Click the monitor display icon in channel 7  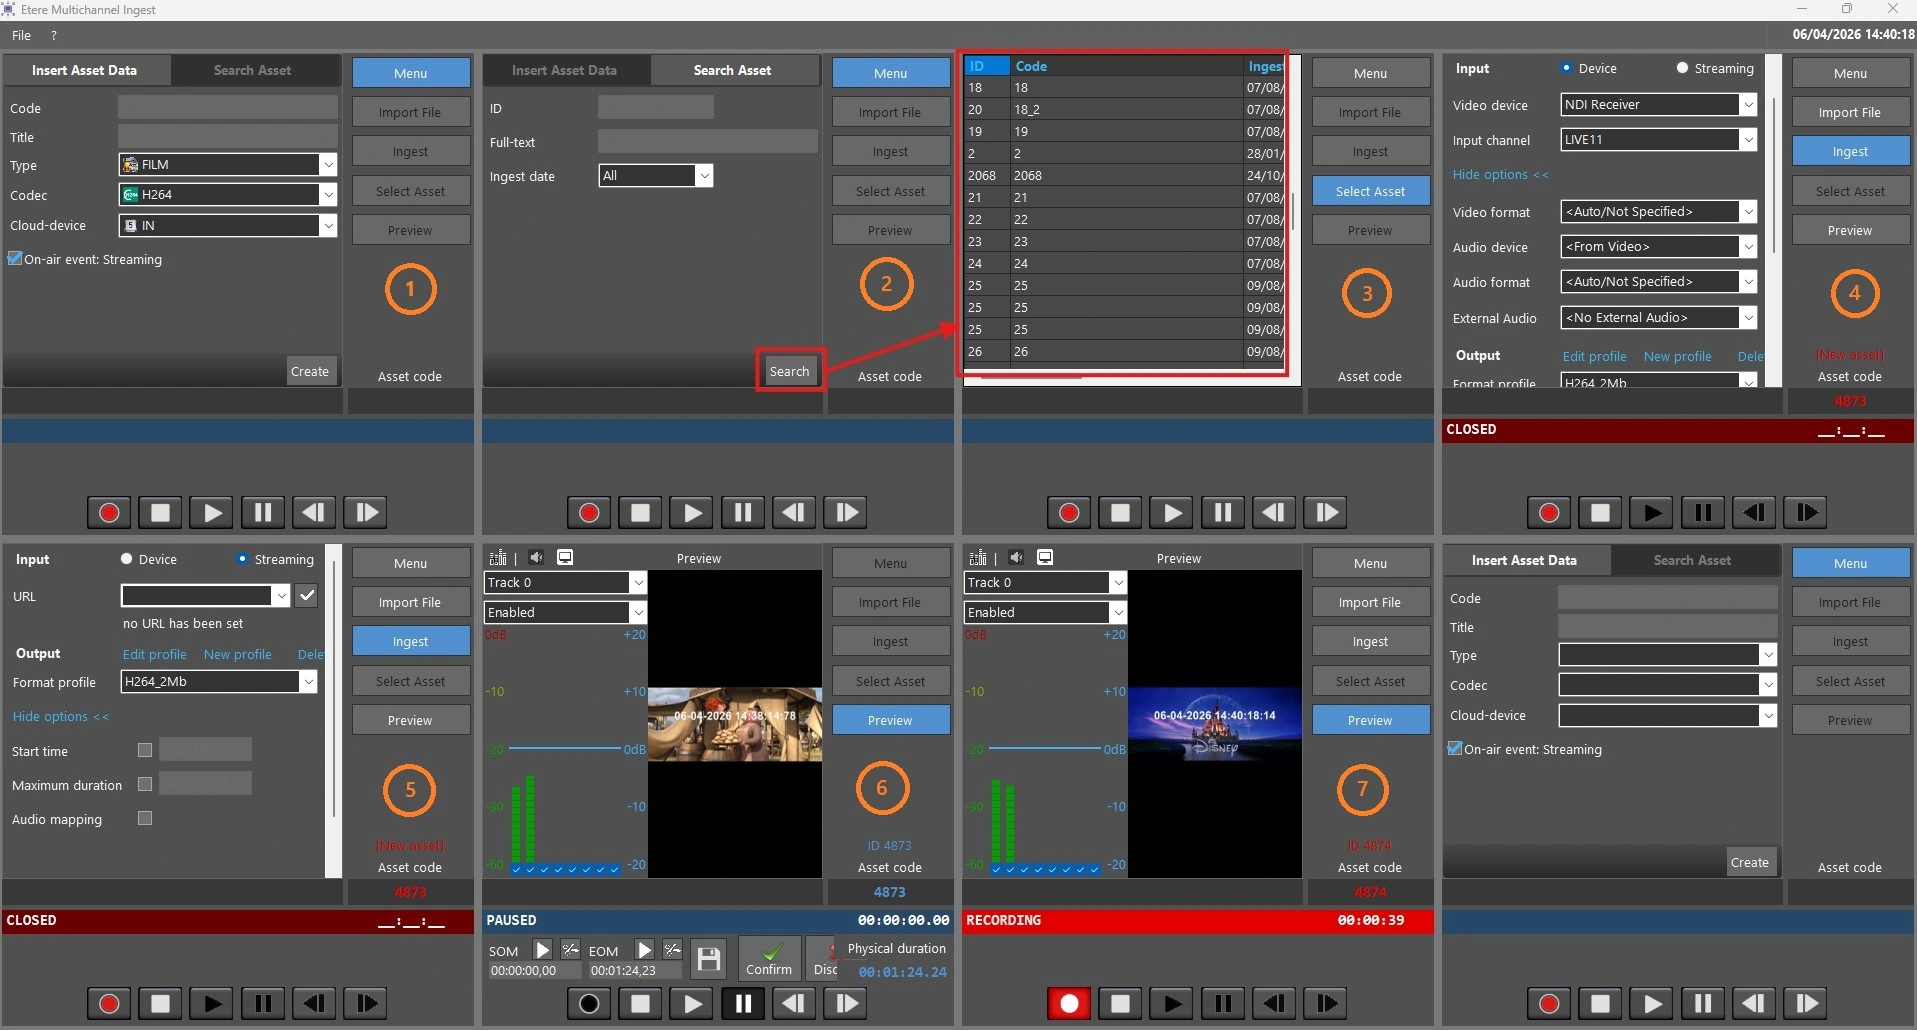coord(1045,557)
